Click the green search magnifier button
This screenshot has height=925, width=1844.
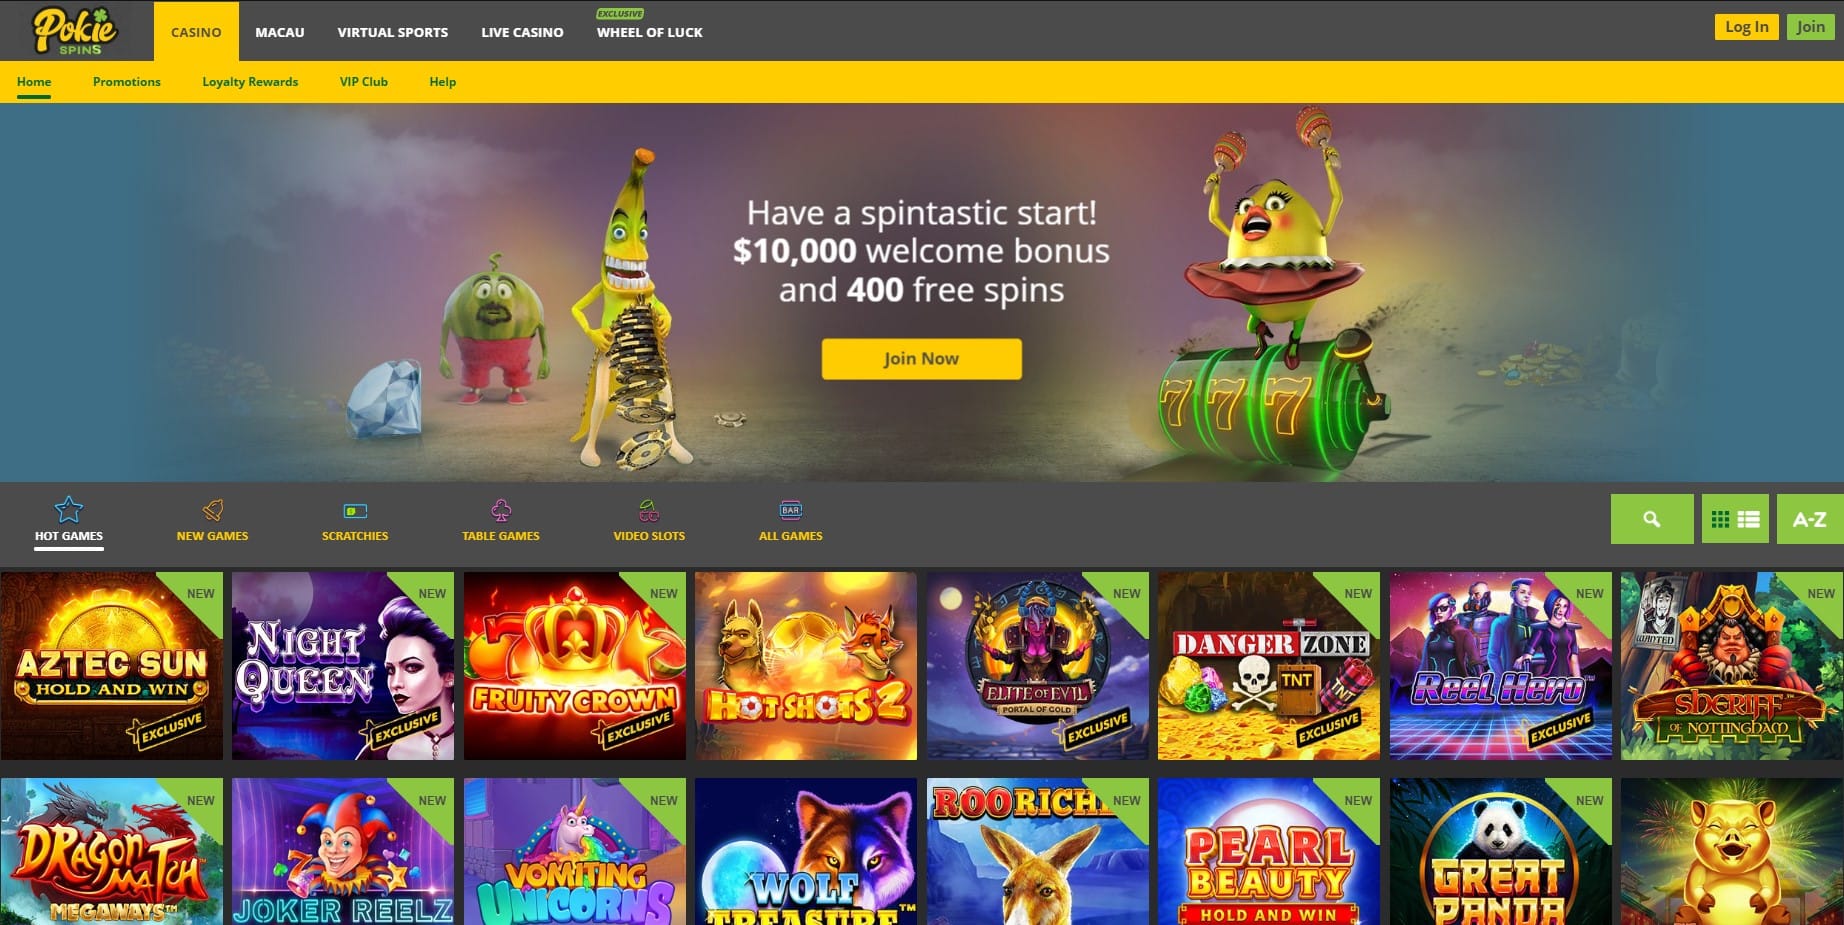(1652, 519)
